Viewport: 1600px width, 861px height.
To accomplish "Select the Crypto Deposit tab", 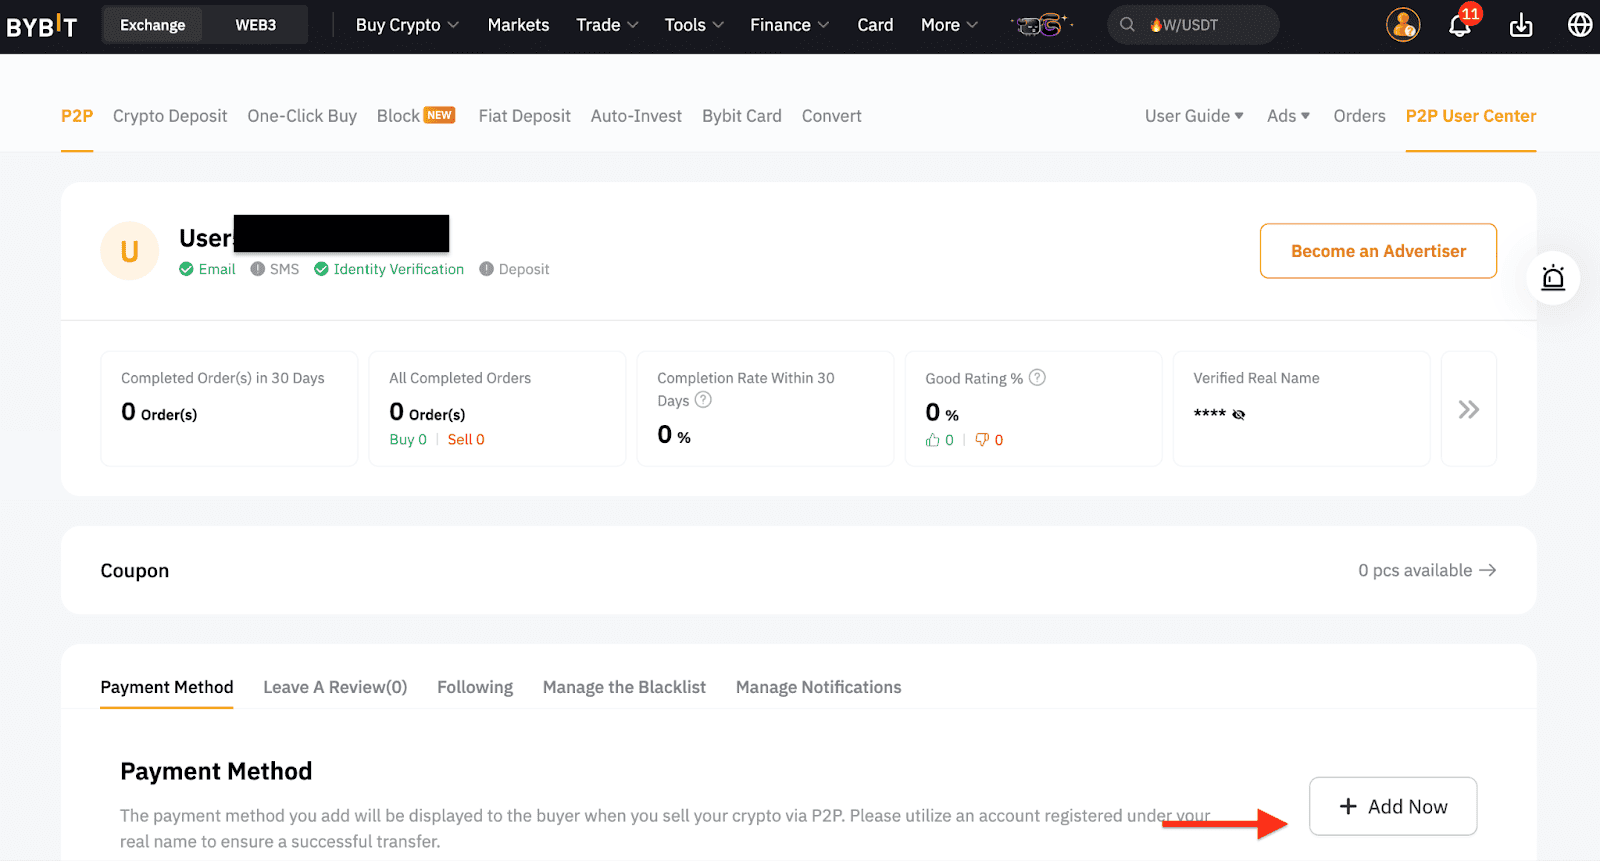I will 170,116.
